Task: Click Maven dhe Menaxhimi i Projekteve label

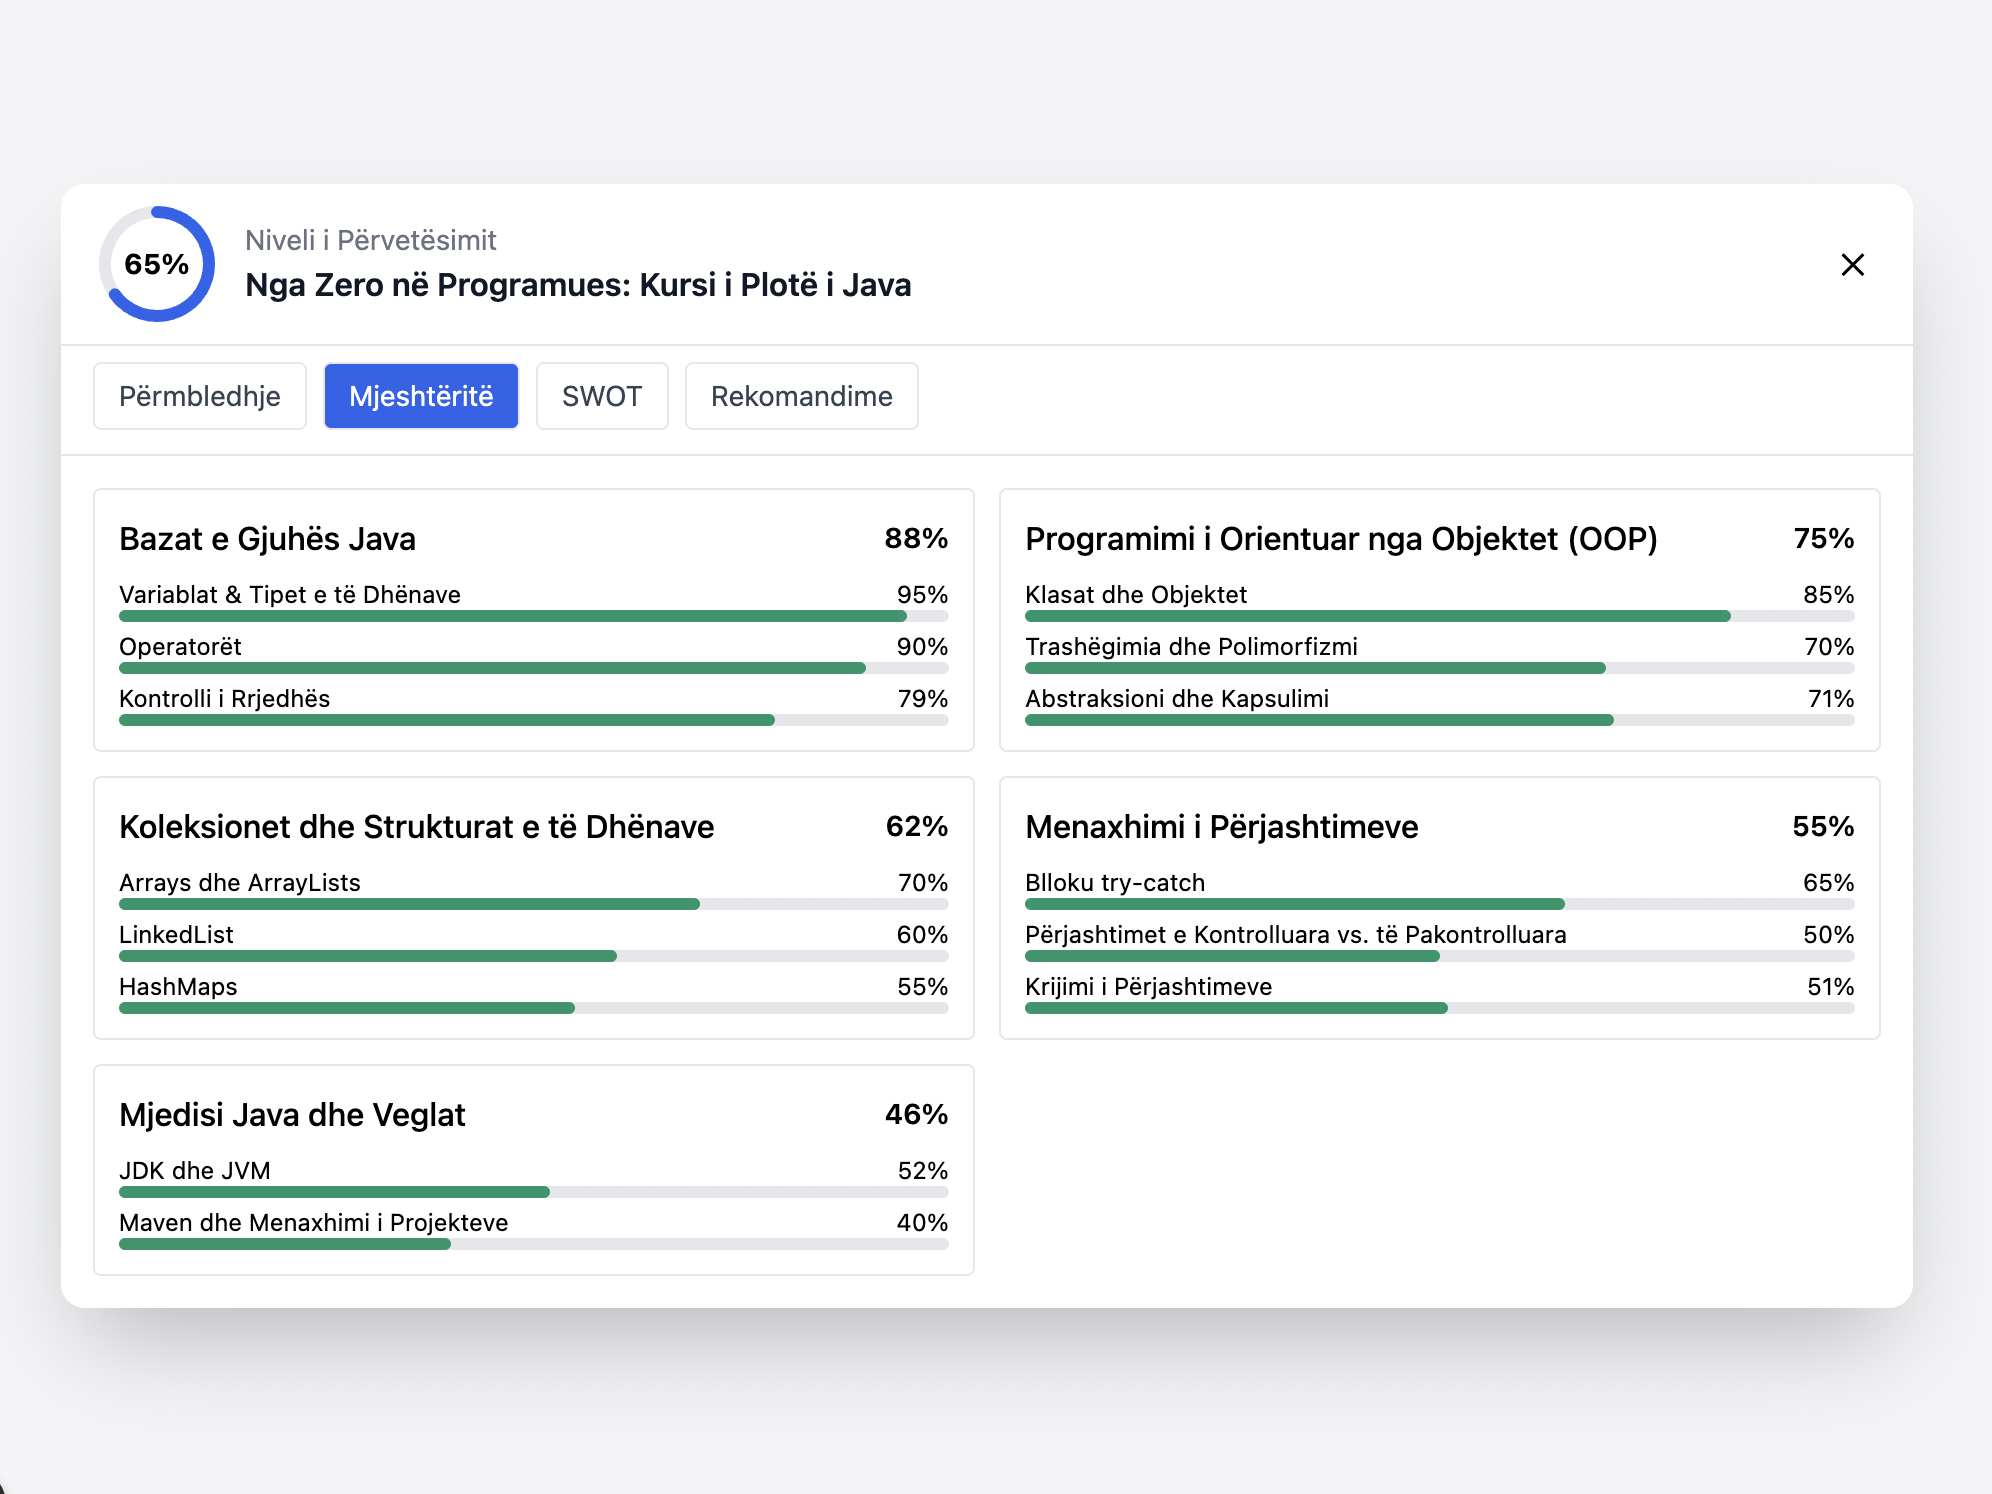Action: [x=314, y=1223]
